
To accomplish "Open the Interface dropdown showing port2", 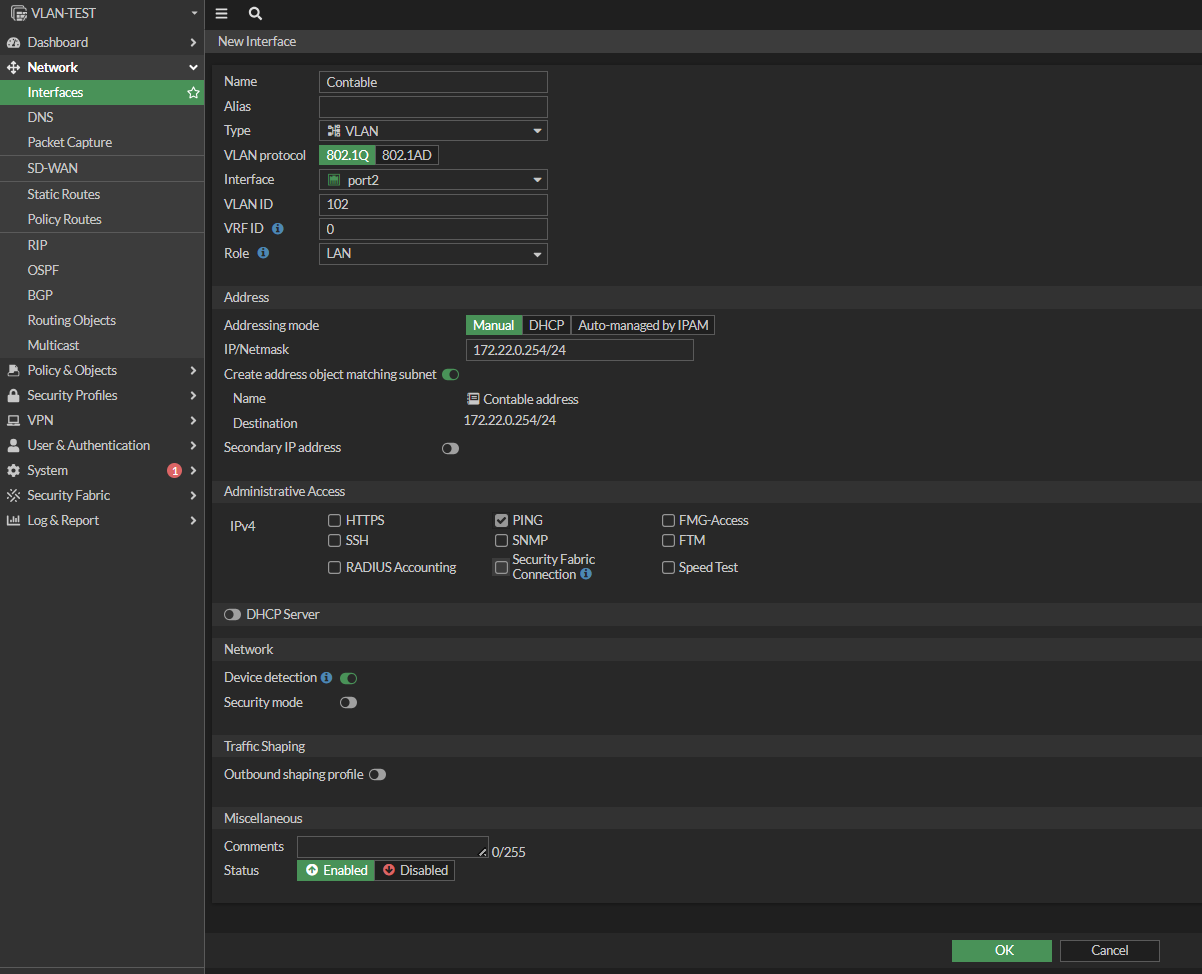I will 433,180.
